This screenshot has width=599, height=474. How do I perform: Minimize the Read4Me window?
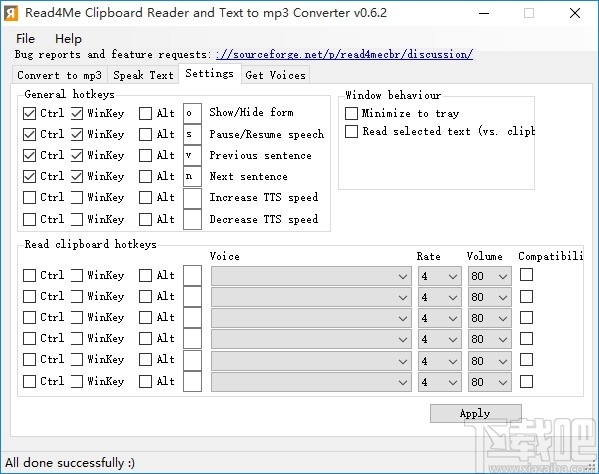[x=484, y=13]
